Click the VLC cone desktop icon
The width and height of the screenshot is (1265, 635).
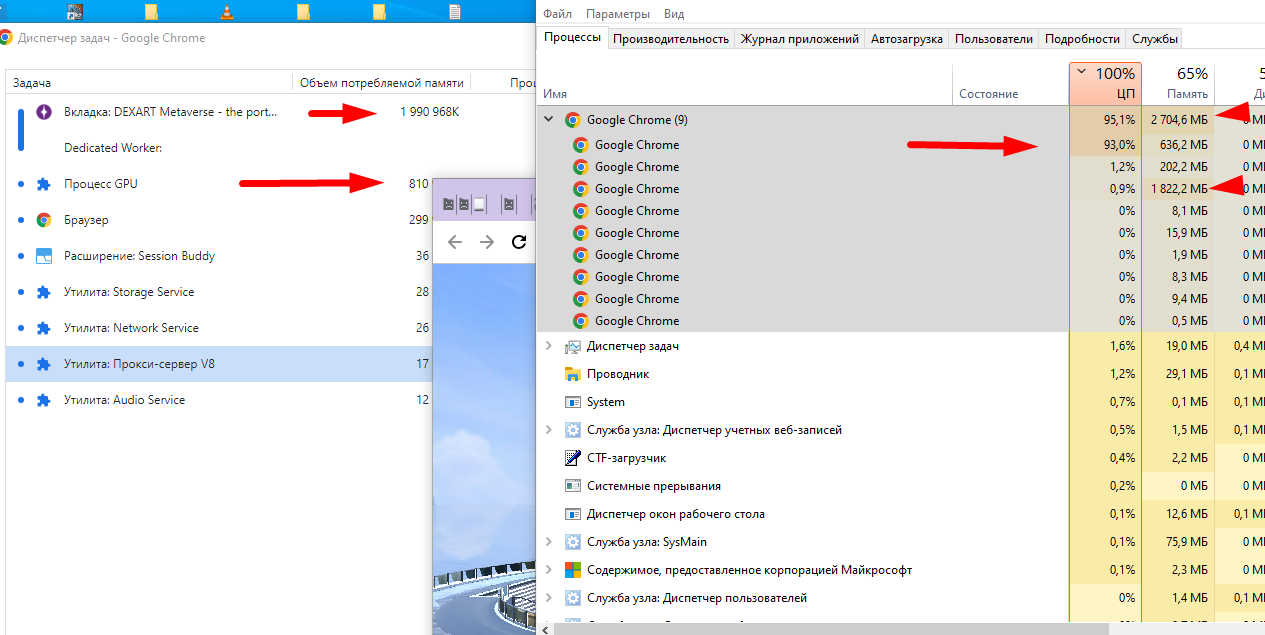pyautogui.click(x=227, y=12)
